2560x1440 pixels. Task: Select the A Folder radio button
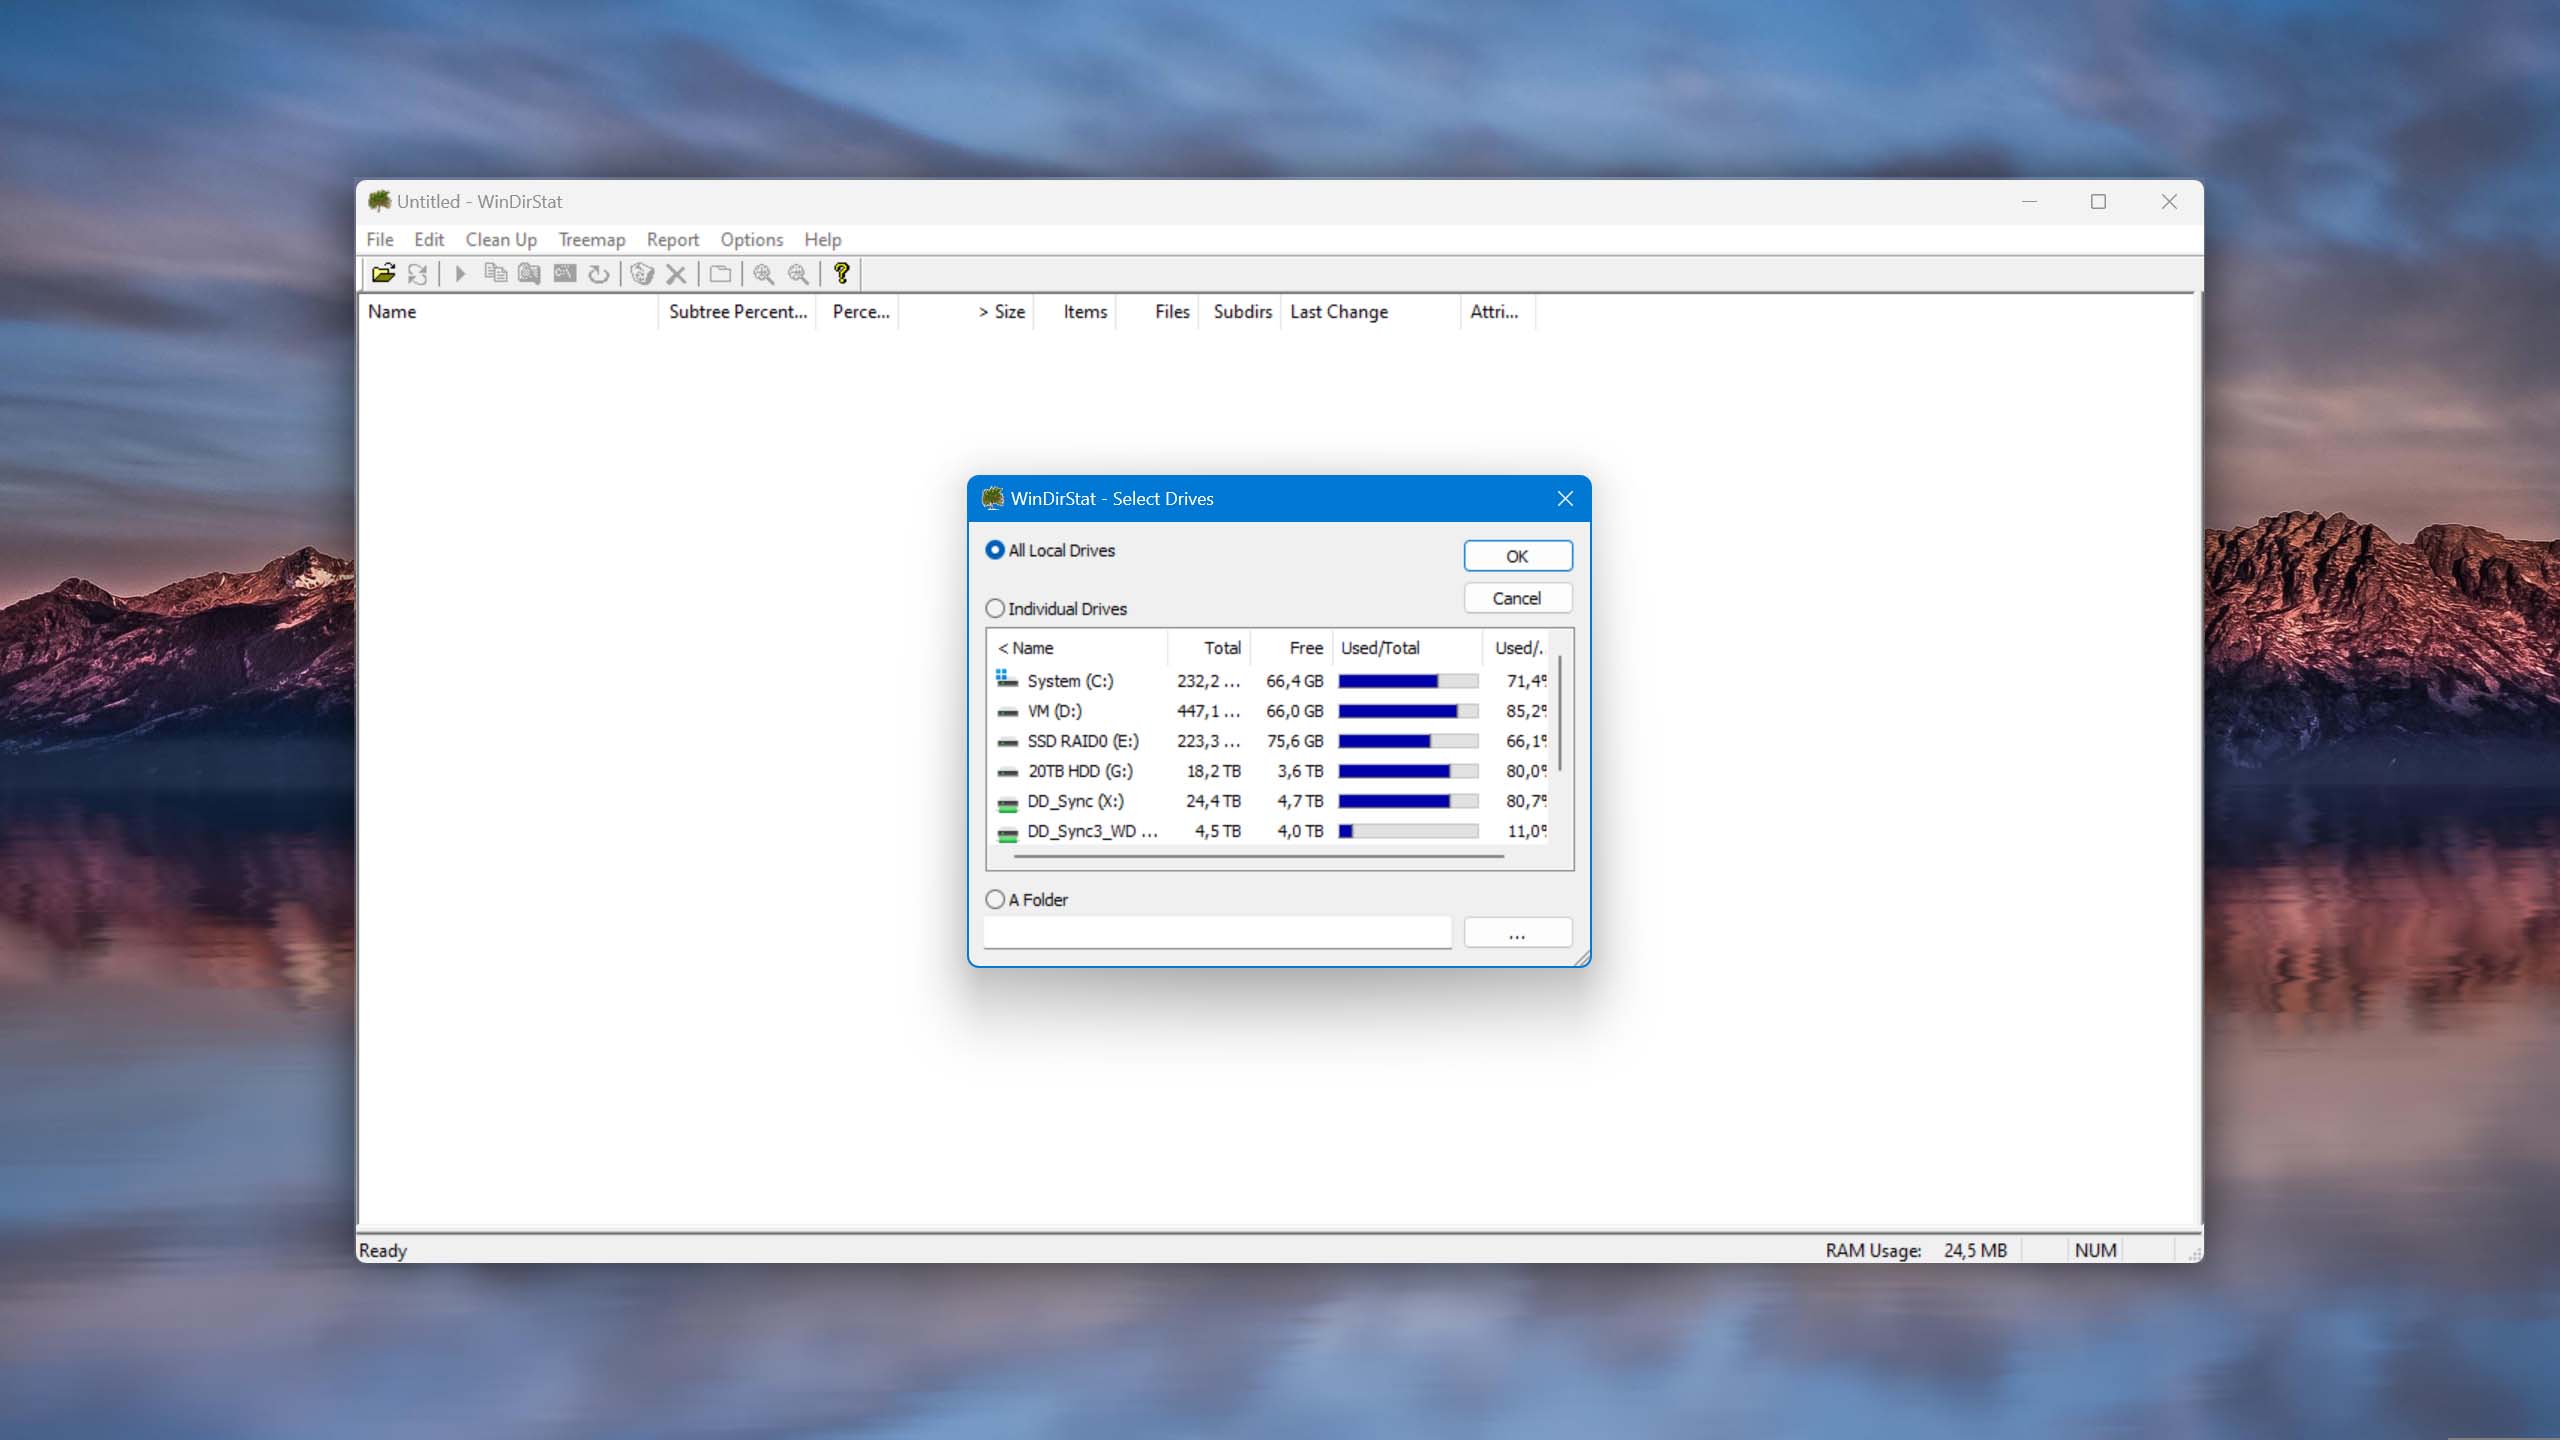coord(994,899)
